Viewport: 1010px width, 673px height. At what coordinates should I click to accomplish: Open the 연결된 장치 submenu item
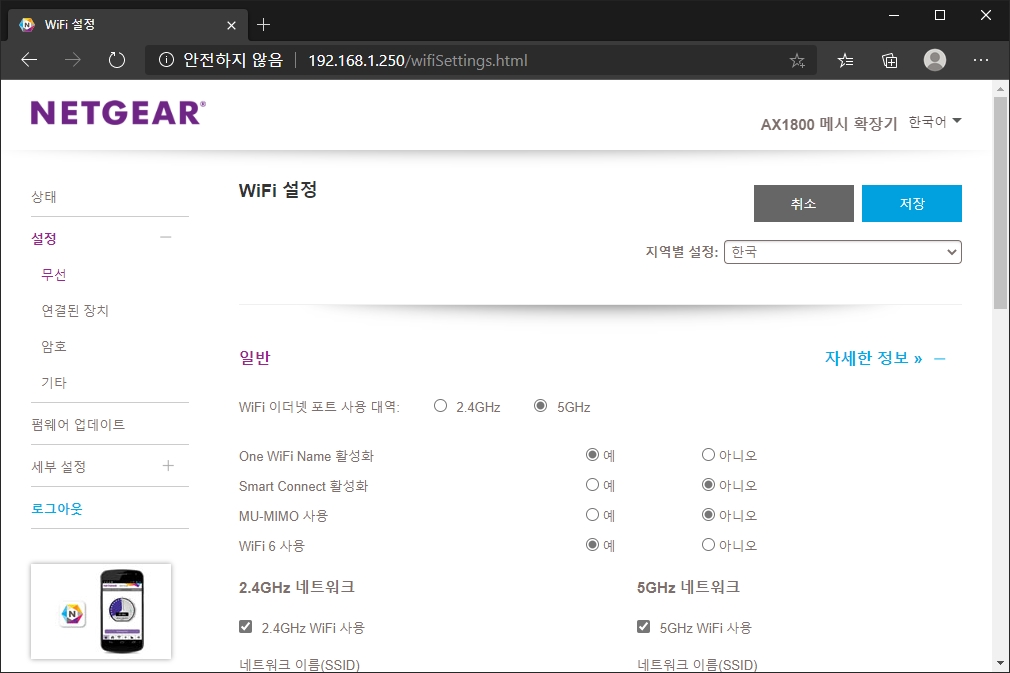pos(75,310)
